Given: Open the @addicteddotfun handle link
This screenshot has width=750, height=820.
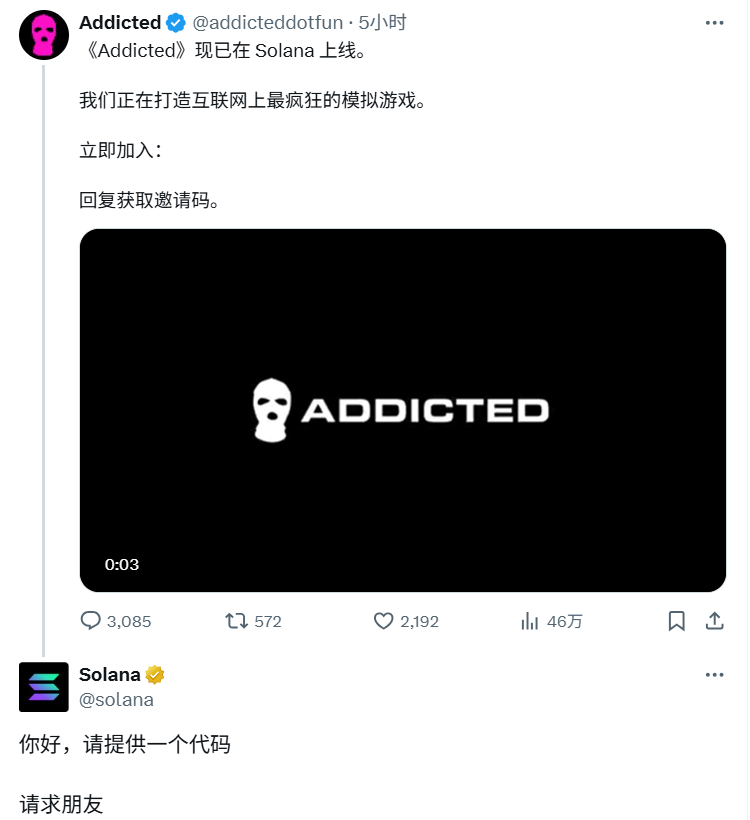Looking at the screenshot, I should pos(268,22).
